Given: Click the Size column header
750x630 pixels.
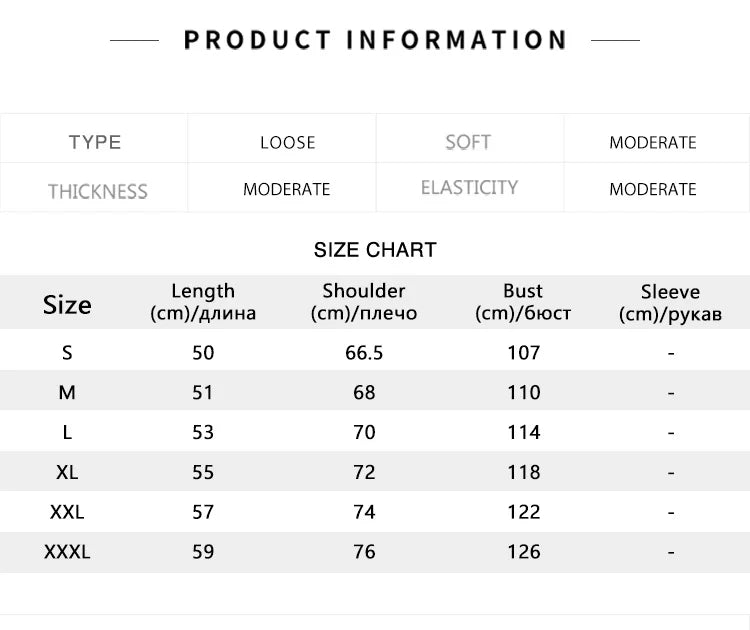Looking at the screenshot, I should [x=67, y=305].
